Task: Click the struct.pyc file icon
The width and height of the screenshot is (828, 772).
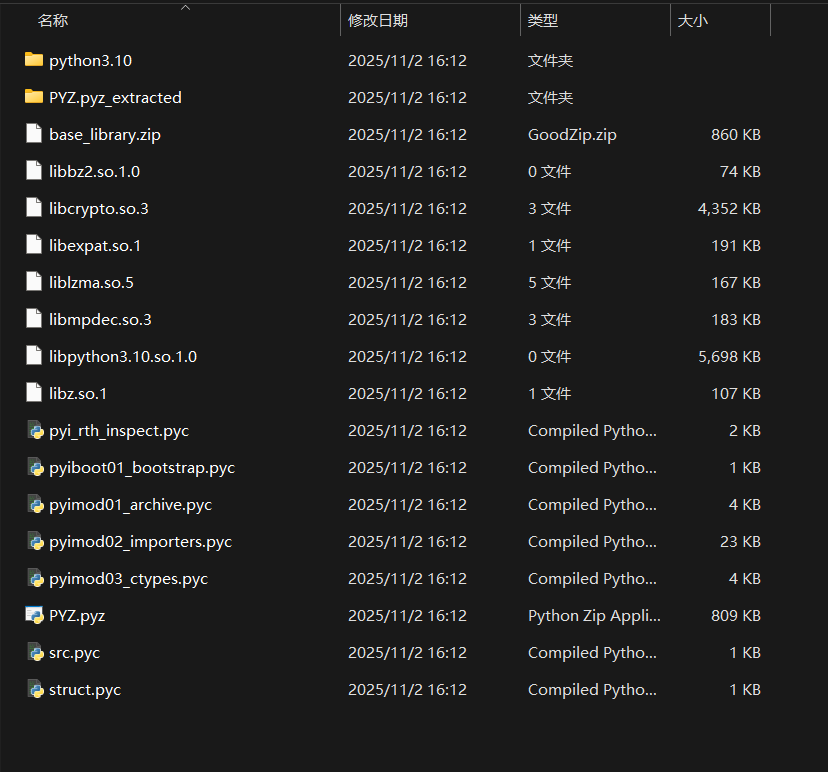Action: pyautogui.click(x=34, y=689)
